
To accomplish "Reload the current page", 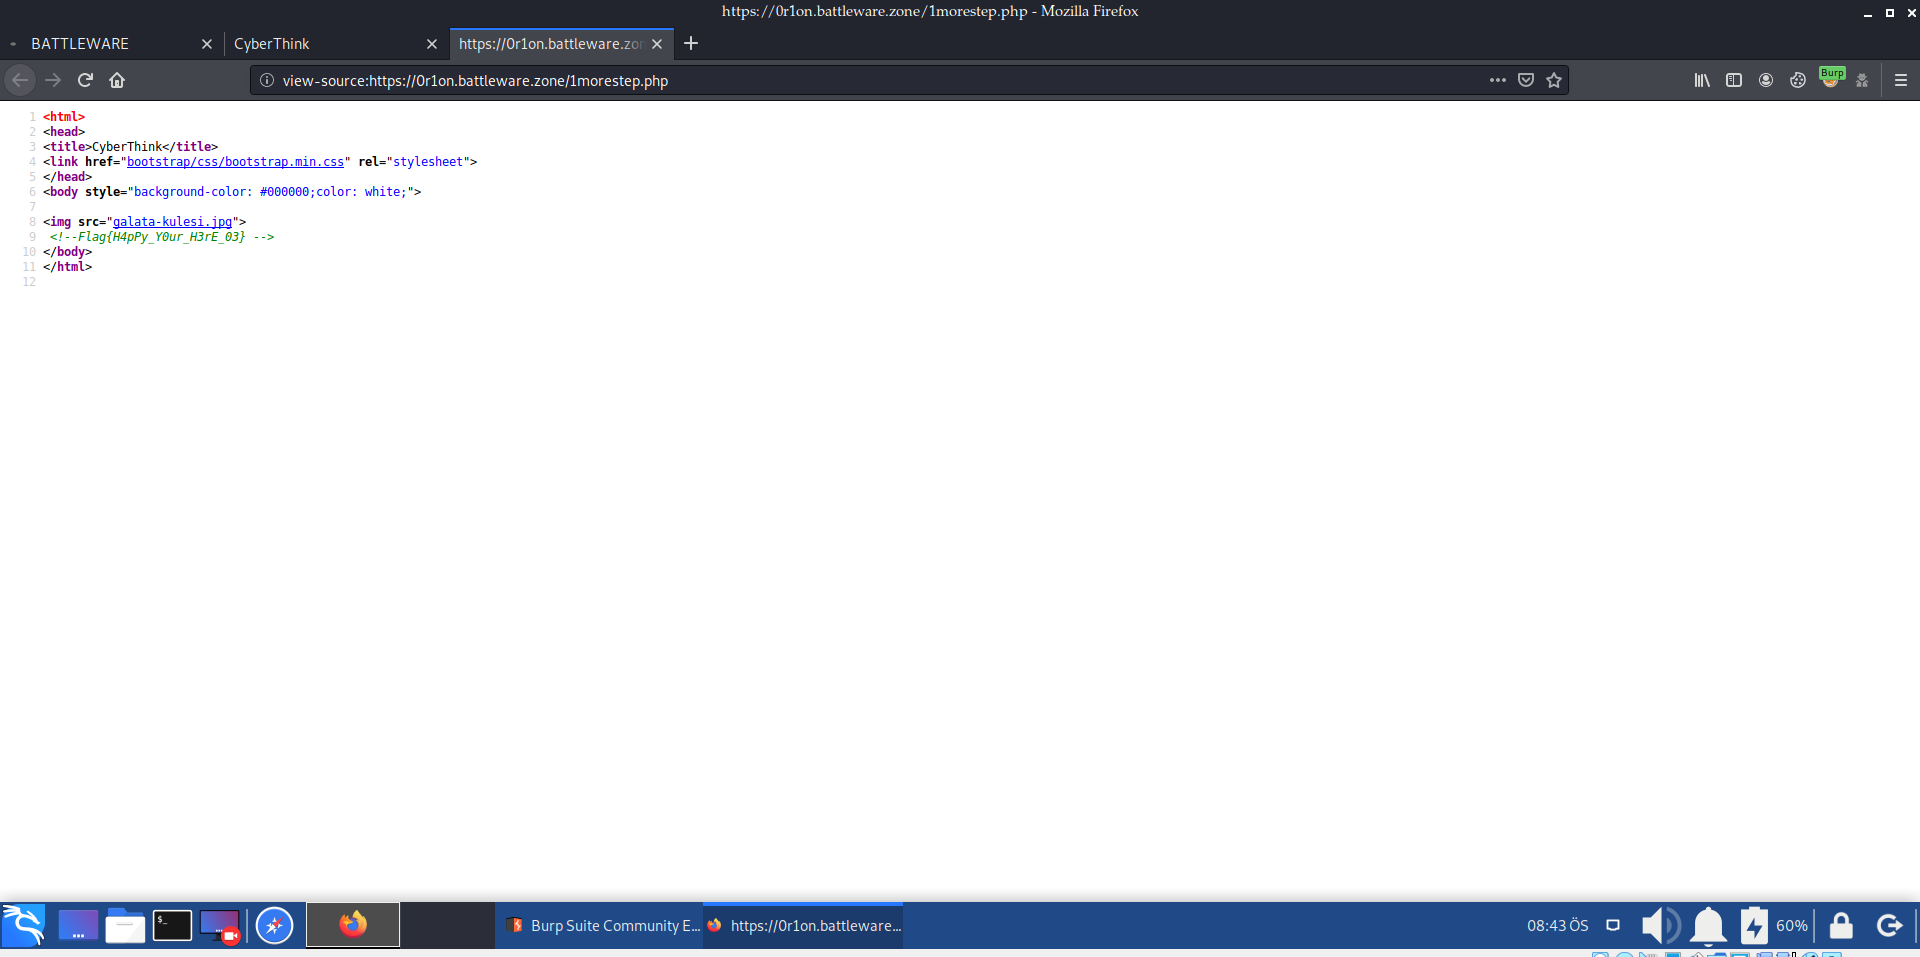I will click(x=85, y=80).
